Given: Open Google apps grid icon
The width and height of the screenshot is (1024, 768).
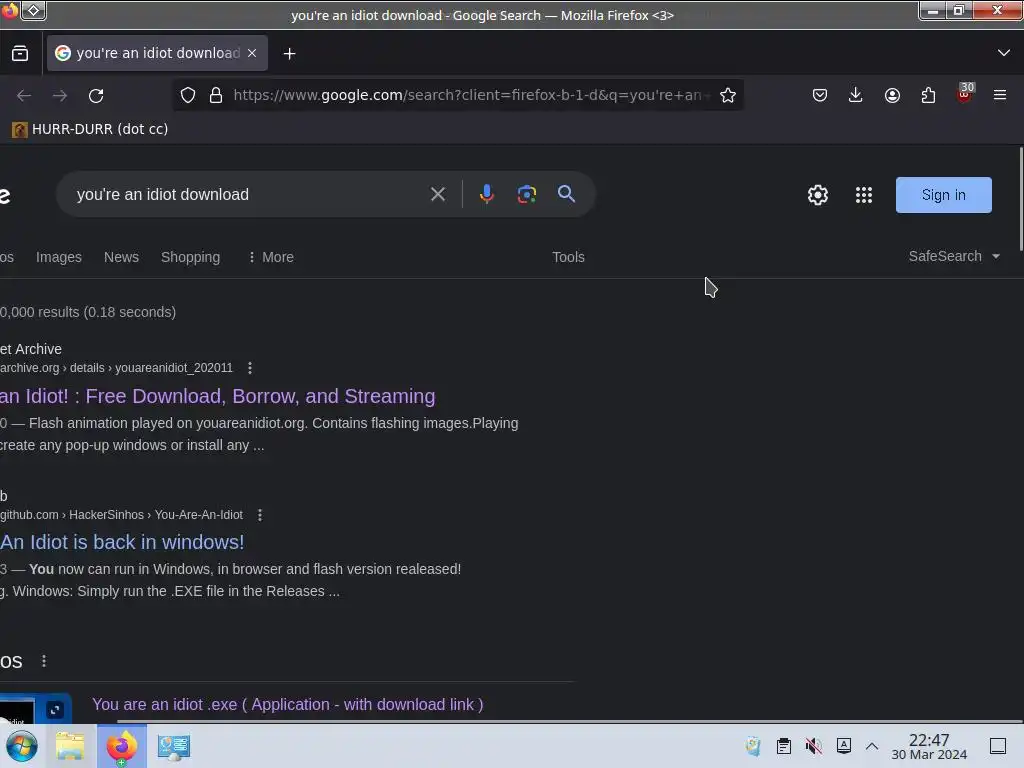Looking at the screenshot, I should (864, 195).
